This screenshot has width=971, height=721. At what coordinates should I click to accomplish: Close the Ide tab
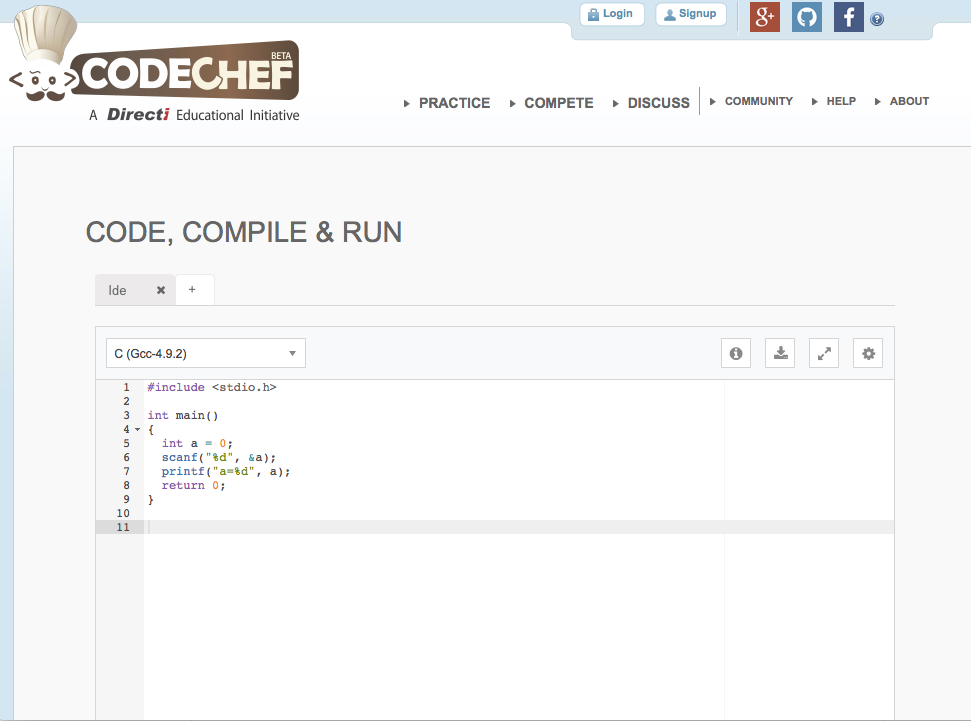[161, 290]
